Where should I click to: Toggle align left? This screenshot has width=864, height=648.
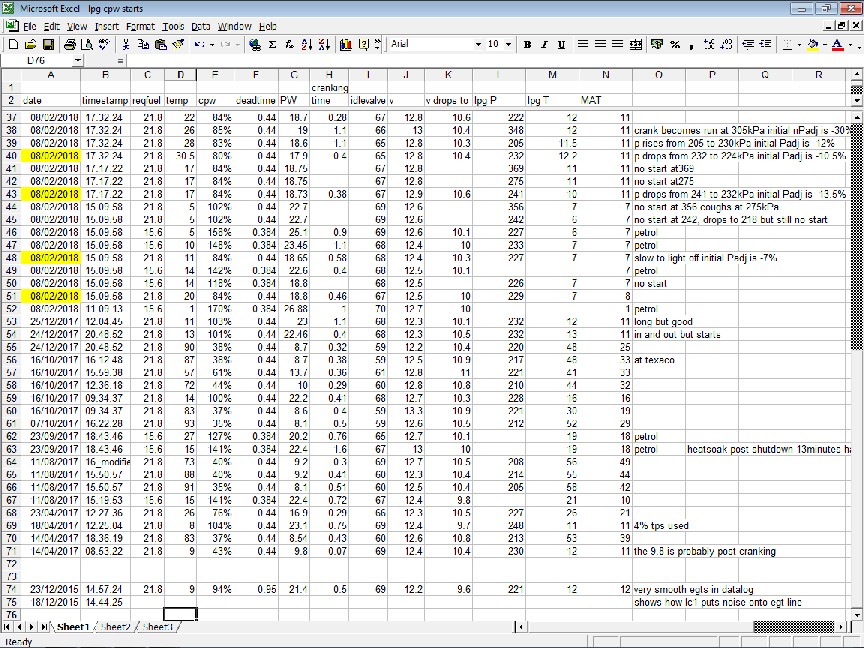[x=582, y=45]
